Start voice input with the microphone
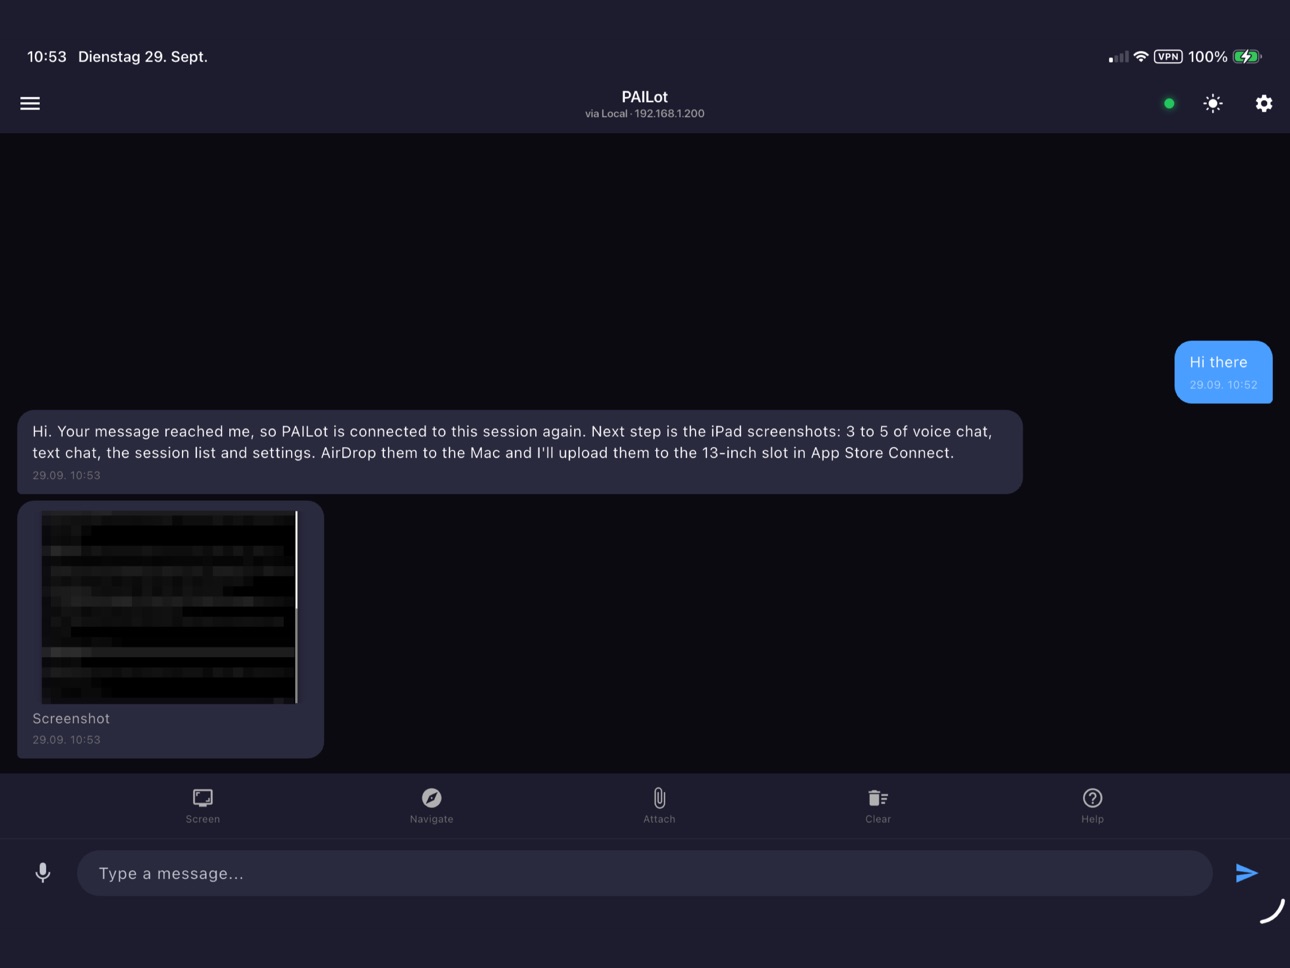The height and width of the screenshot is (968, 1290). pyautogui.click(x=43, y=873)
